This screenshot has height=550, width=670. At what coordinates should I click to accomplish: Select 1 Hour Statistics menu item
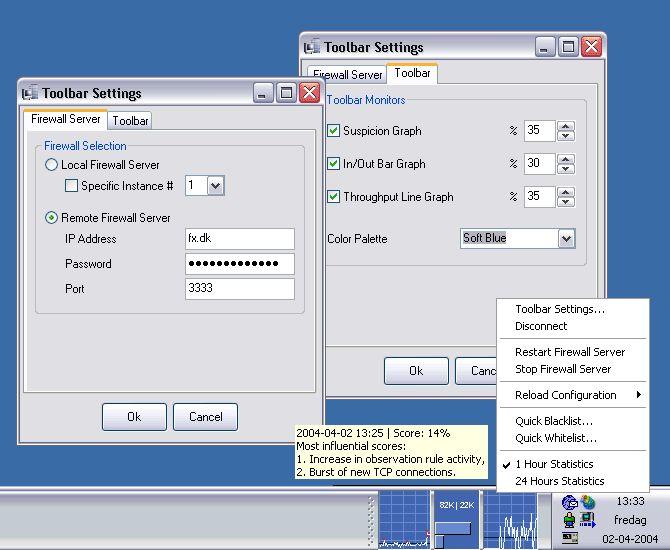tap(554, 464)
